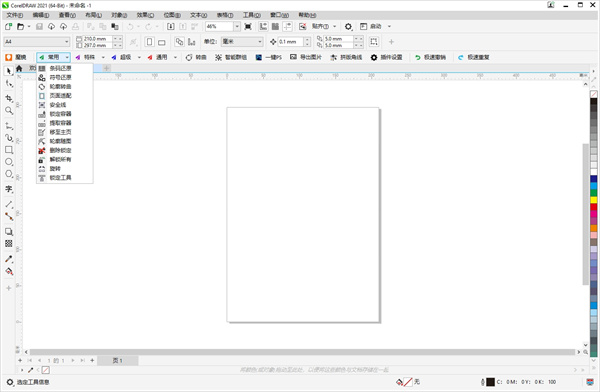Click the cloud download icon

point(51,26)
